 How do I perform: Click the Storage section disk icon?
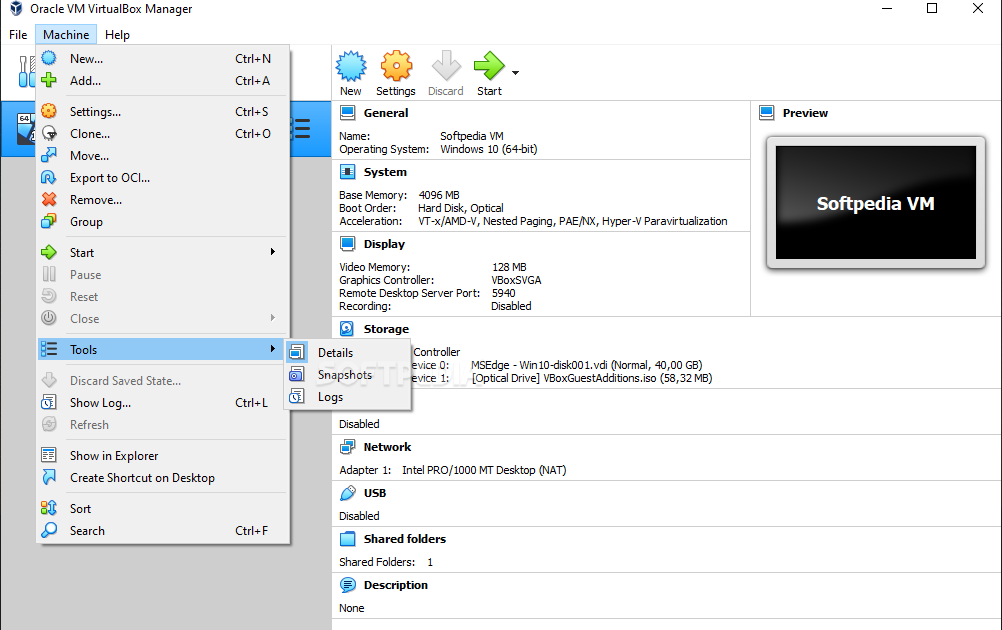click(x=347, y=328)
